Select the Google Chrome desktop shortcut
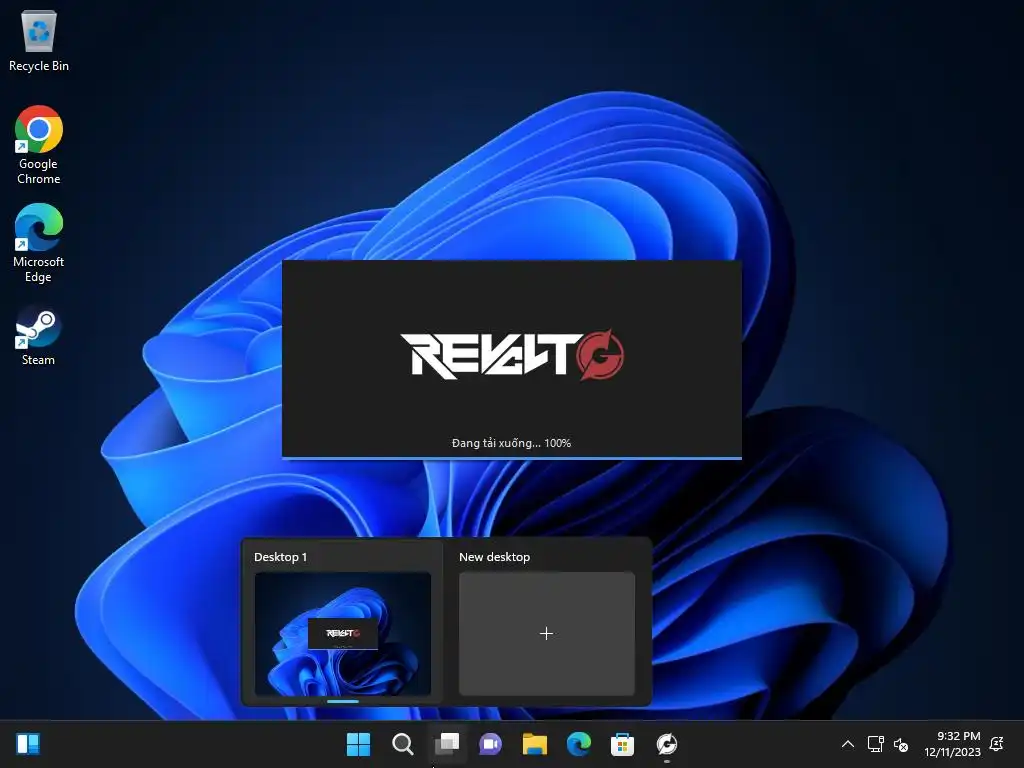Screen dimensions: 1024x768 point(39,145)
